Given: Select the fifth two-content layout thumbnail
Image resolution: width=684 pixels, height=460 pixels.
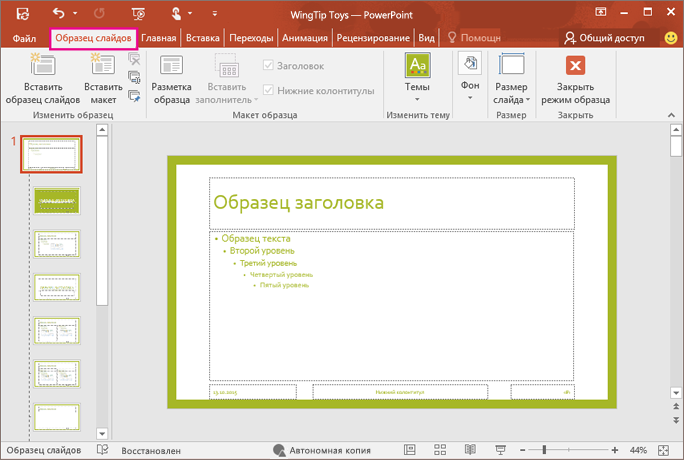Looking at the screenshot, I should click(57, 331).
